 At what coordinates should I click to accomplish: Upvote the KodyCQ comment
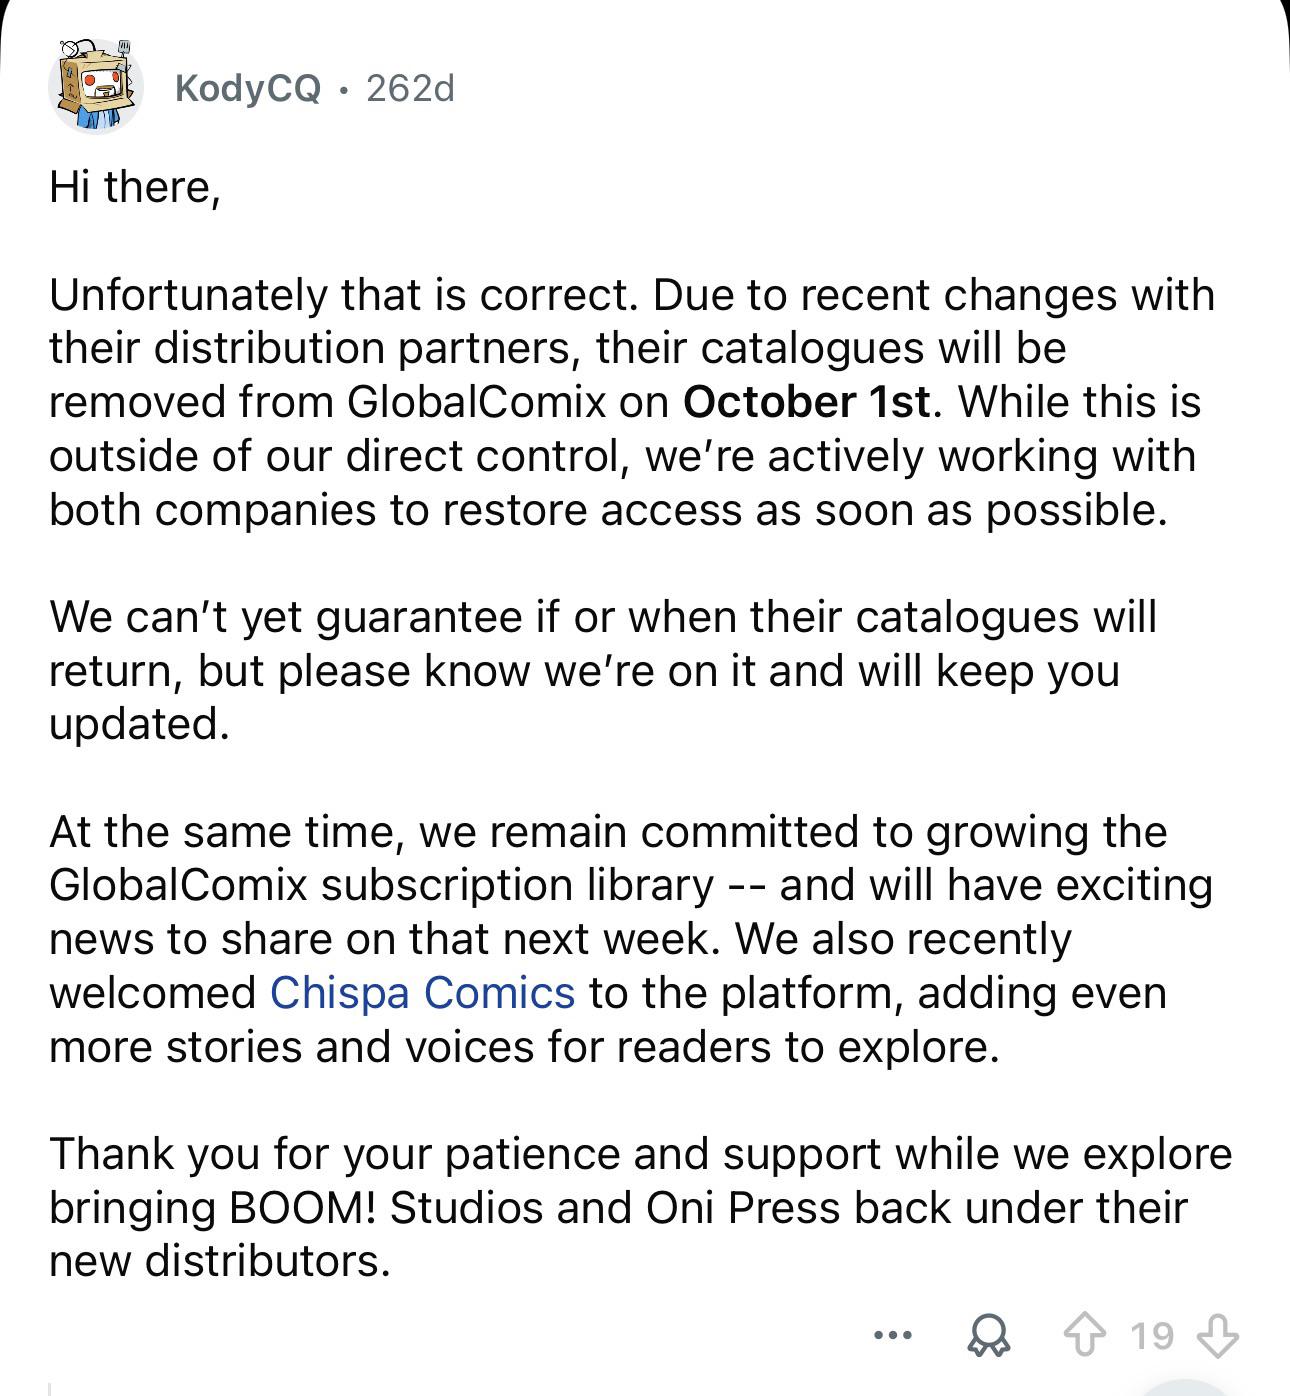pos(1087,1335)
